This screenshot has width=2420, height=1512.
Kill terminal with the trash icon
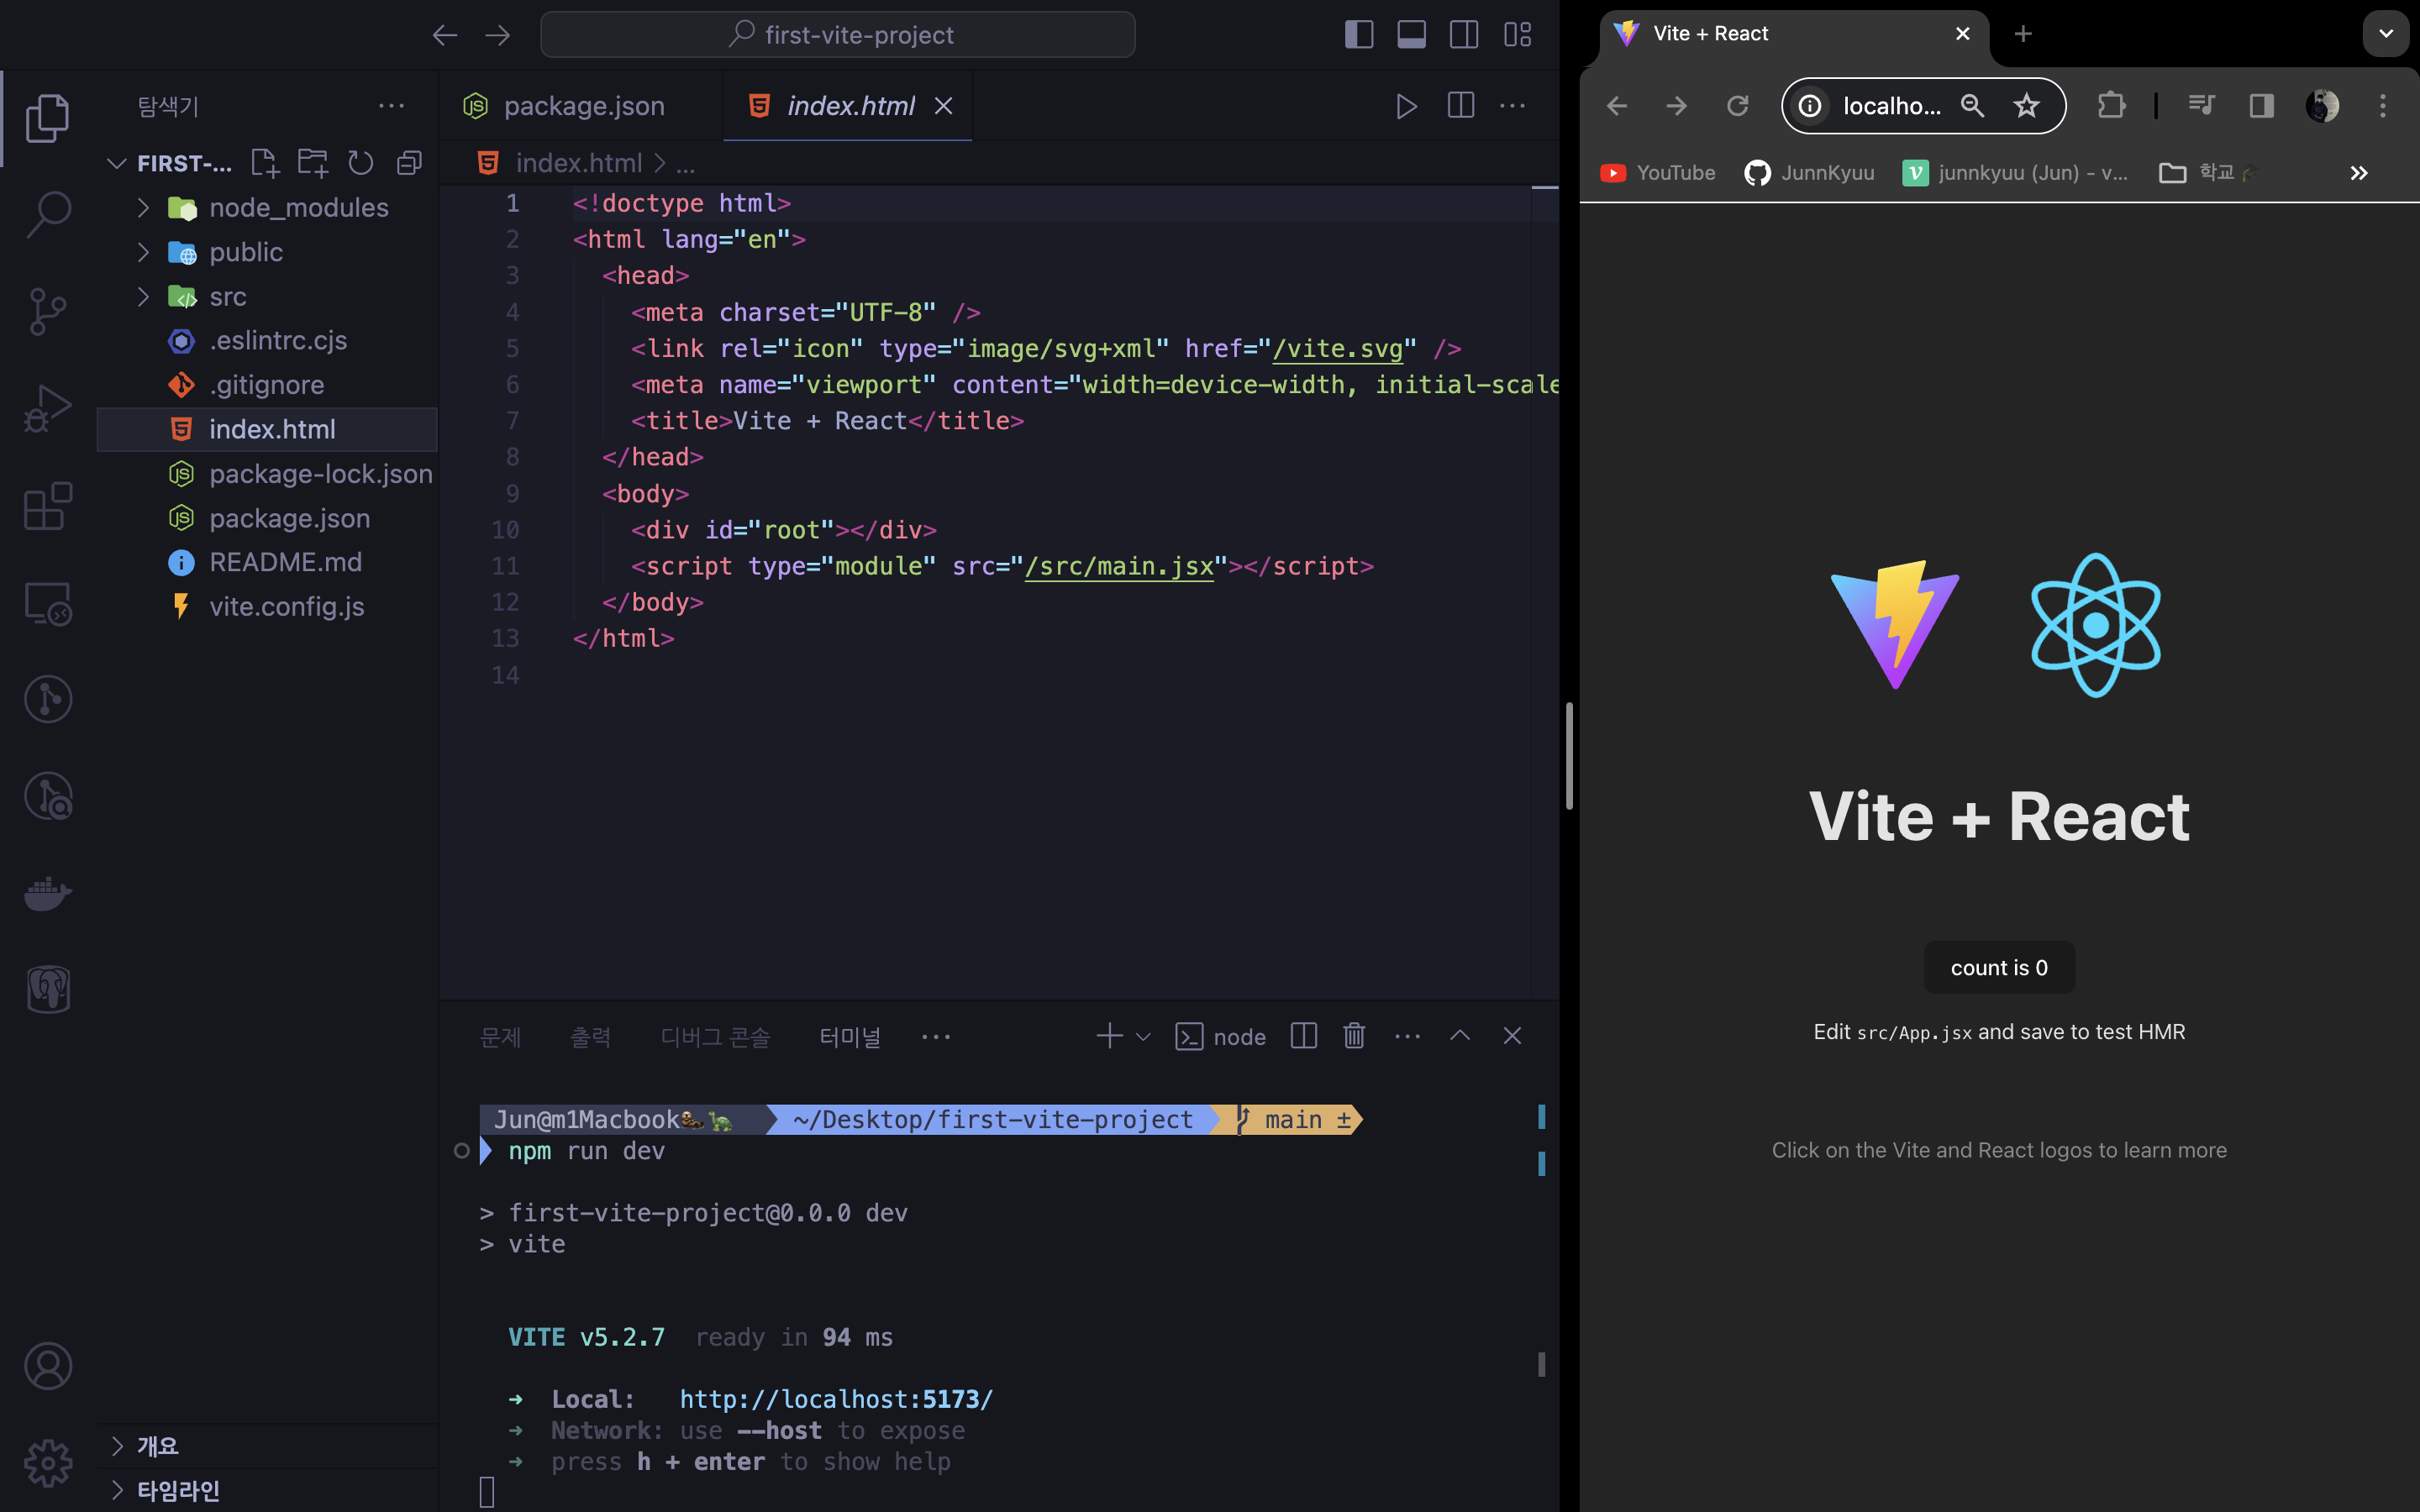click(x=1354, y=1036)
